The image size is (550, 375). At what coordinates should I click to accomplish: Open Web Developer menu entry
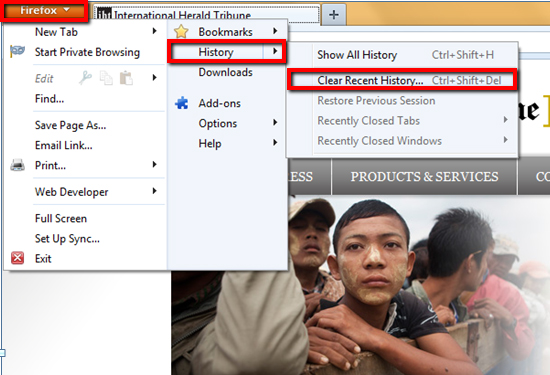pyautogui.click(x=85, y=192)
